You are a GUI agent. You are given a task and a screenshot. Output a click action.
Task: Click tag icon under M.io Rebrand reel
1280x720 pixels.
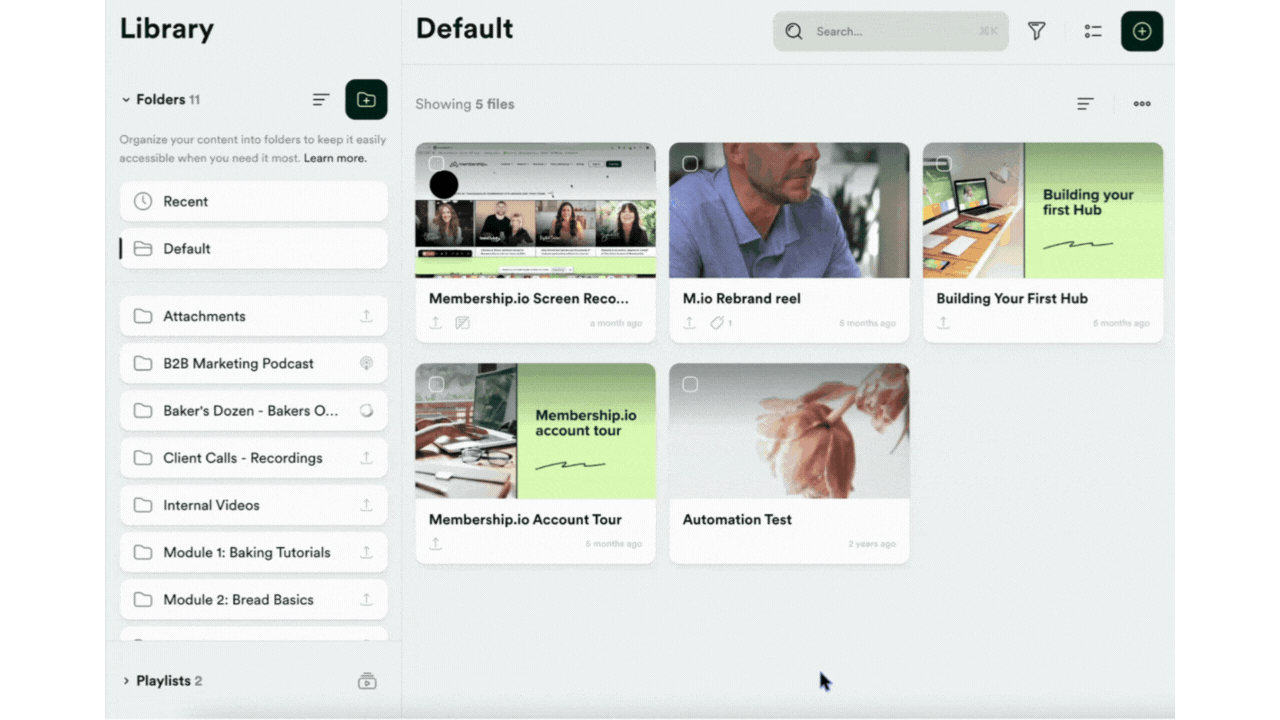point(716,323)
